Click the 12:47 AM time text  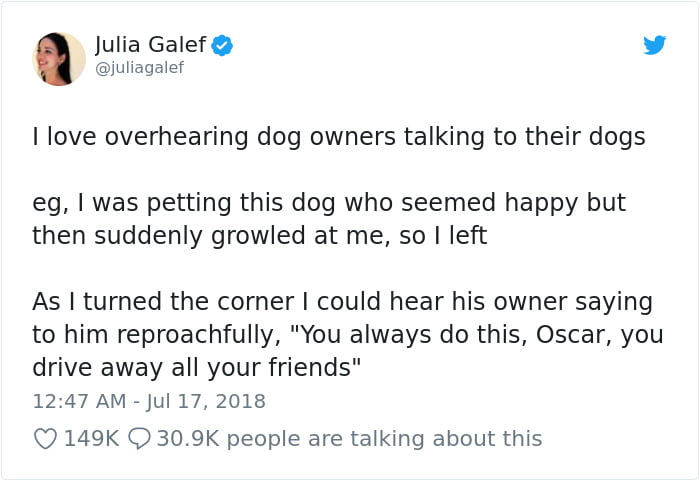[79, 401]
